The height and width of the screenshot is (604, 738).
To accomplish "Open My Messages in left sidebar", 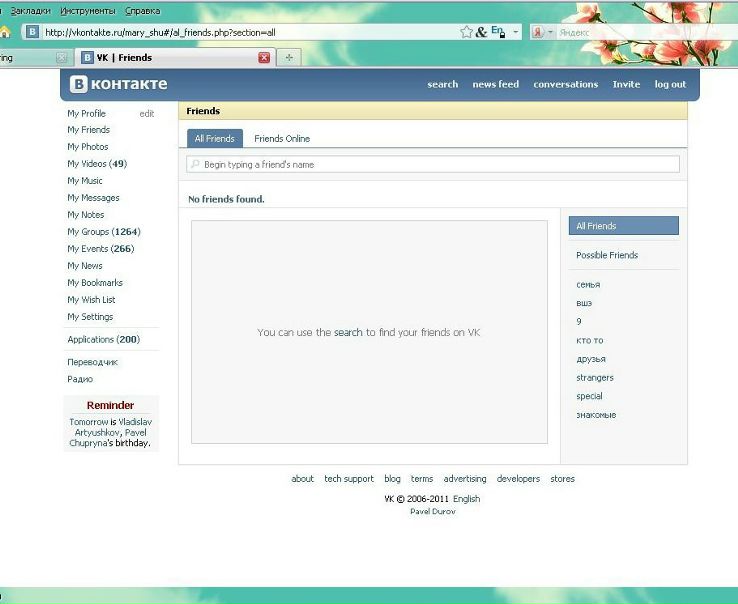I will [x=93, y=198].
